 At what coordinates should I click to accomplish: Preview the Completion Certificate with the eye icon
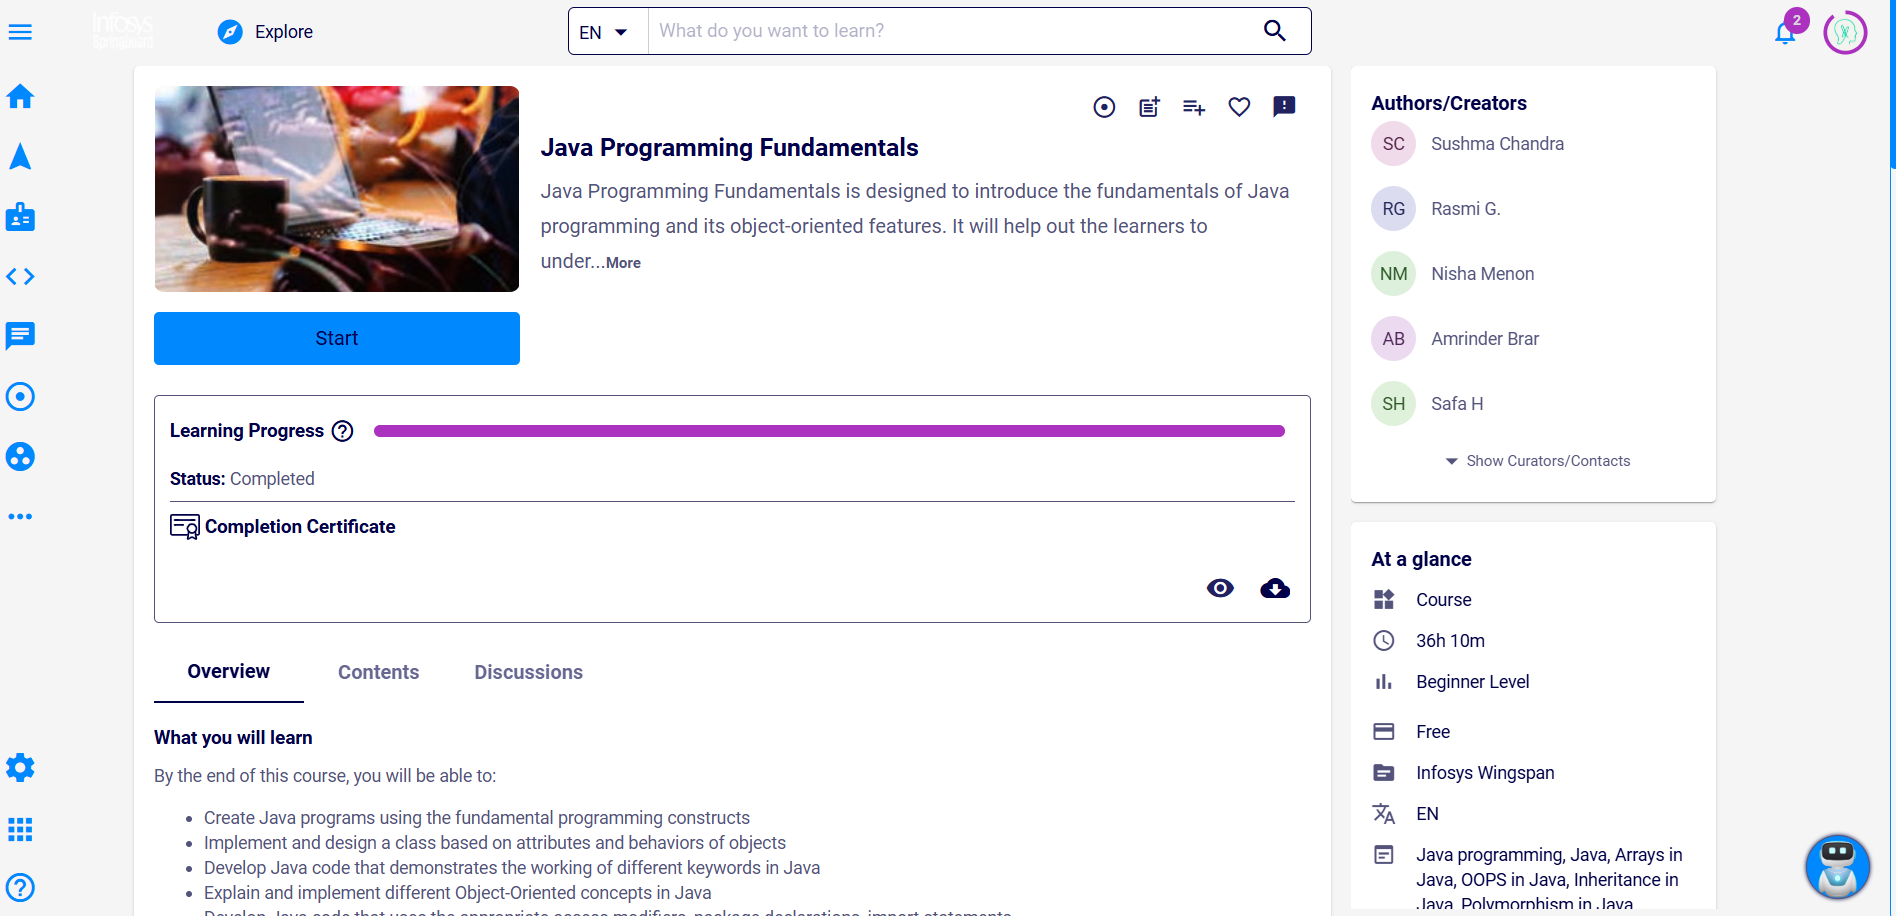pyautogui.click(x=1220, y=588)
